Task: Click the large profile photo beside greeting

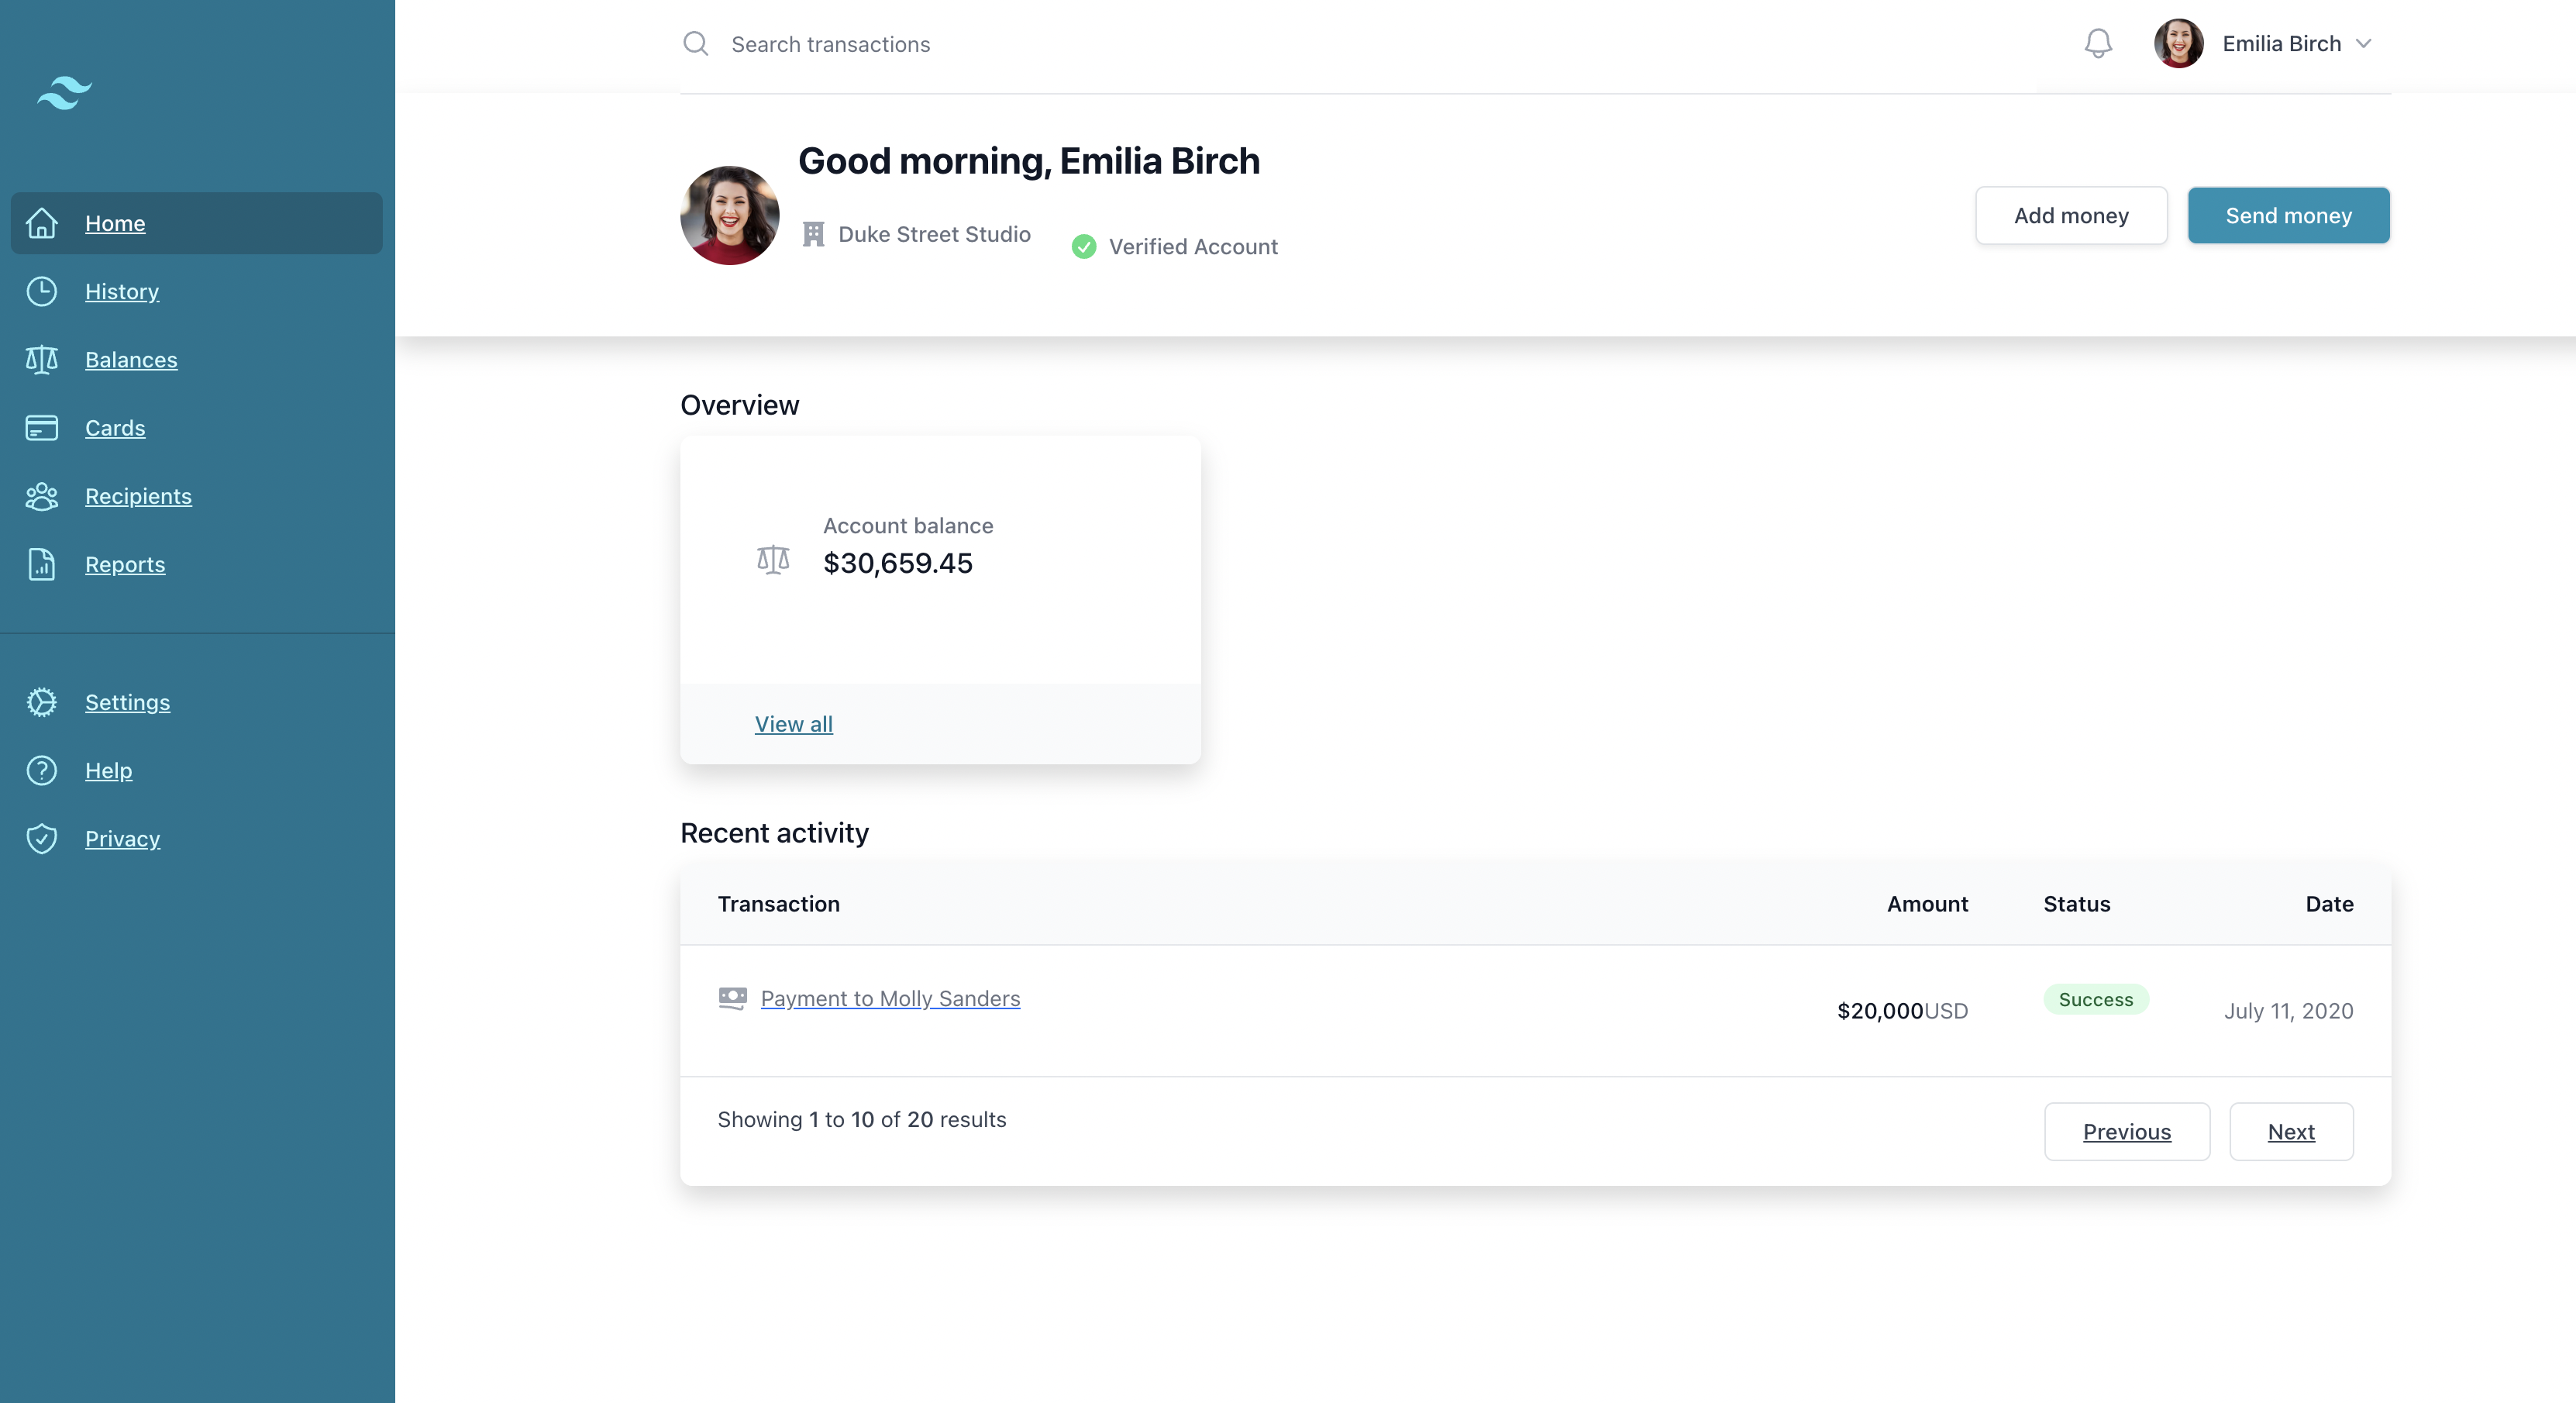Action: pos(729,215)
